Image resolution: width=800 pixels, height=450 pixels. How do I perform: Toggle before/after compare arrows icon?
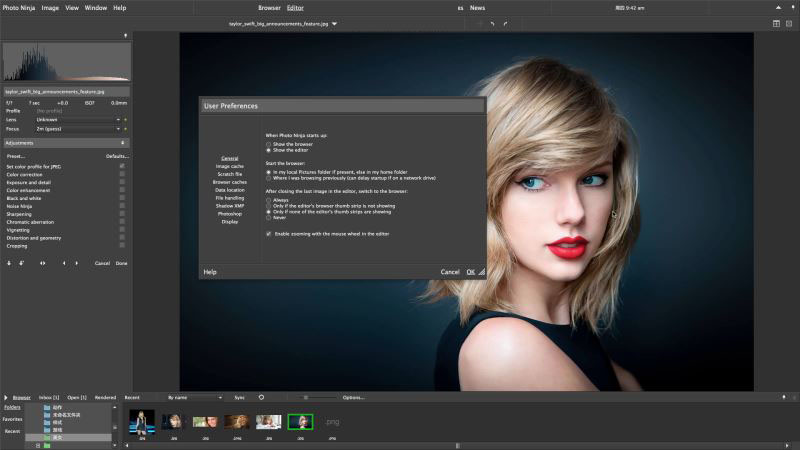[x=43, y=263]
